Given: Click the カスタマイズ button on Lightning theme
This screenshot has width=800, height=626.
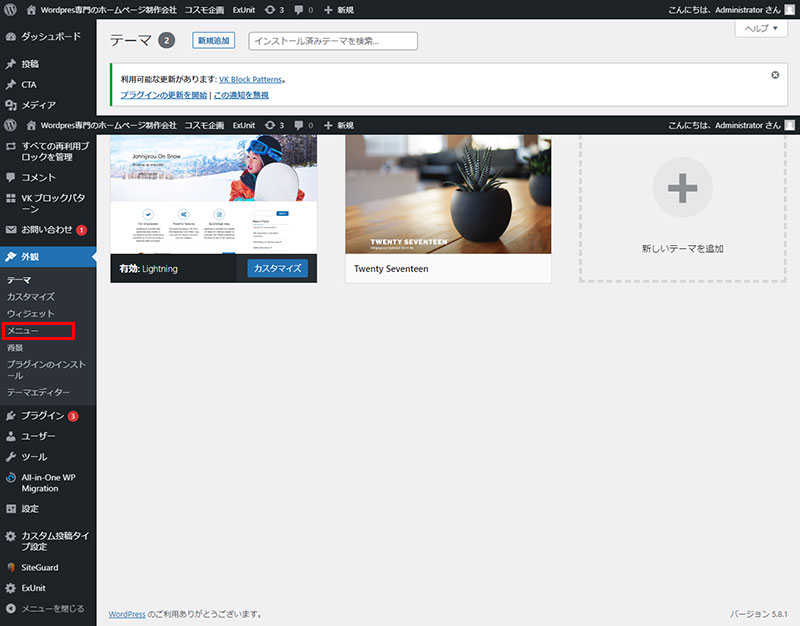Looking at the screenshot, I should pyautogui.click(x=277, y=268).
